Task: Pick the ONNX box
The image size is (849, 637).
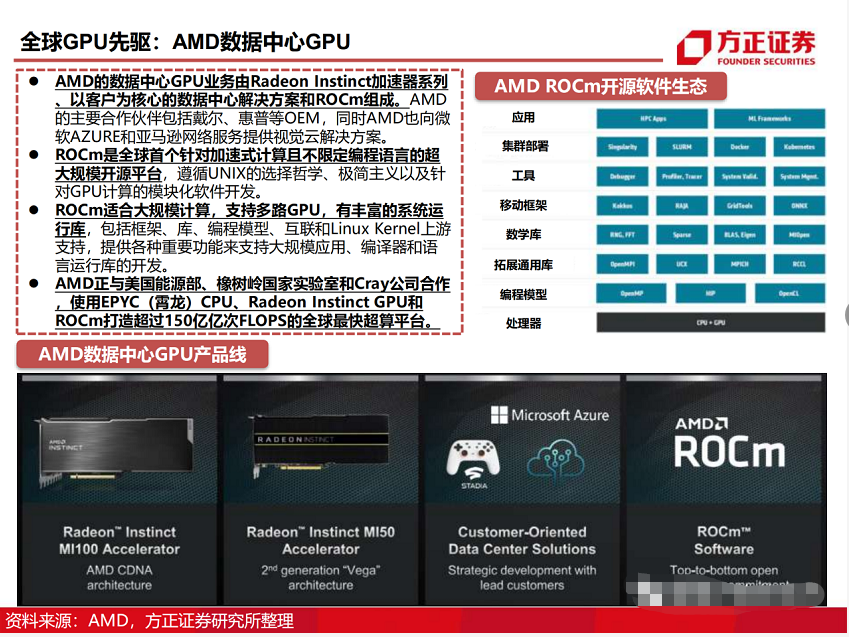Action: click(799, 206)
